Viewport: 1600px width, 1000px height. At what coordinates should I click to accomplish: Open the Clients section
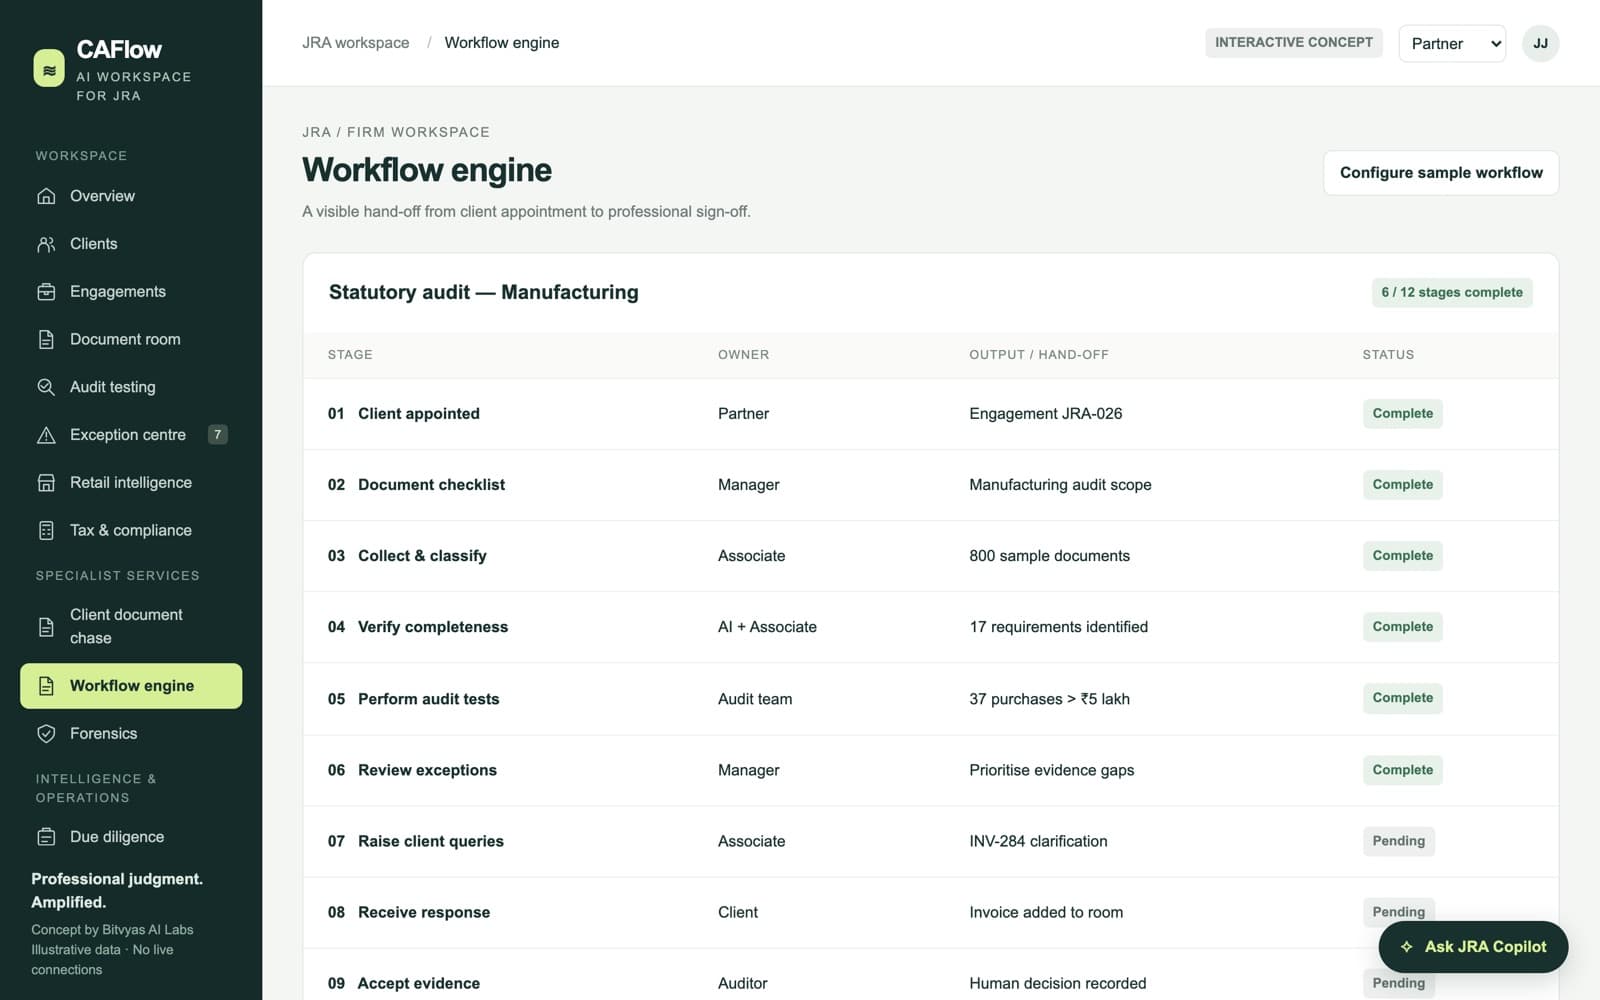131,244
